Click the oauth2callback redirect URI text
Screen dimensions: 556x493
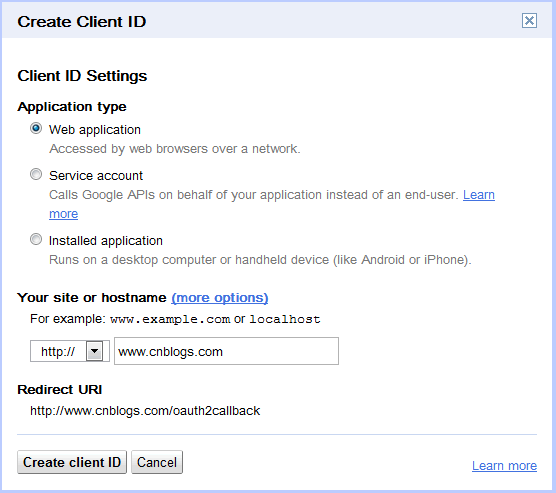coord(145,411)
